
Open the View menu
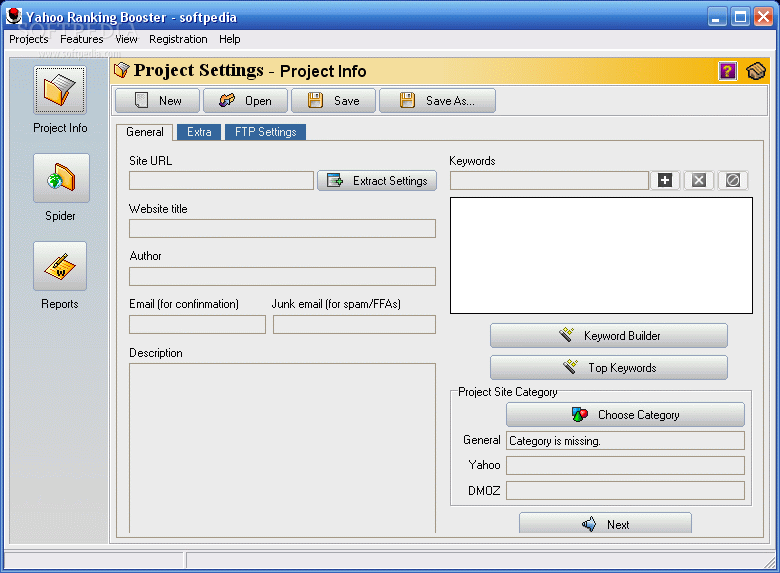[126, 39]
